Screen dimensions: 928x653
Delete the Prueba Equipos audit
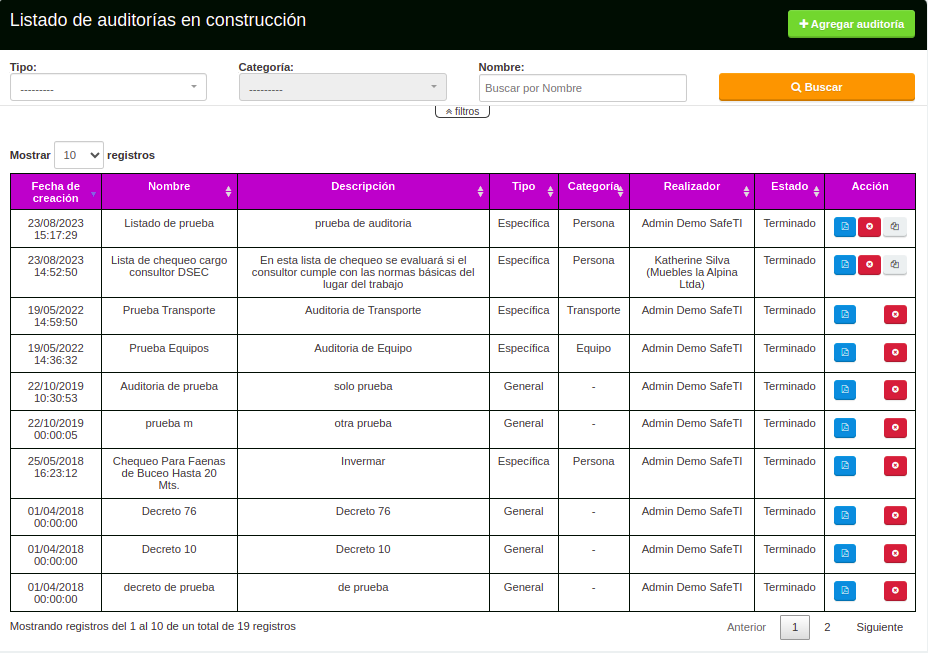tap(895, 352)
